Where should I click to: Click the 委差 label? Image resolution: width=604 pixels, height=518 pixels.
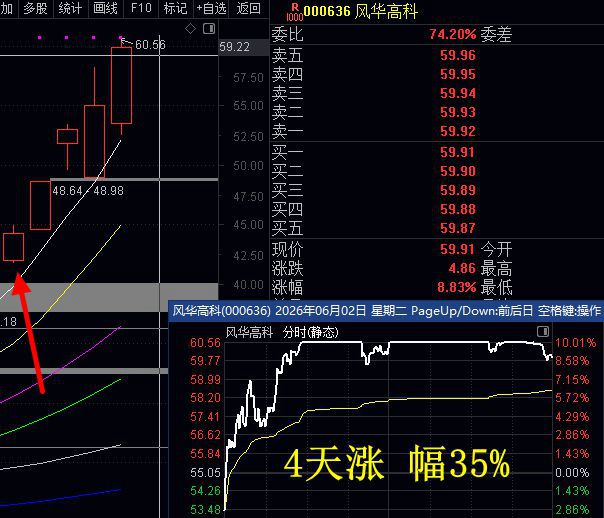click(496, 35)
